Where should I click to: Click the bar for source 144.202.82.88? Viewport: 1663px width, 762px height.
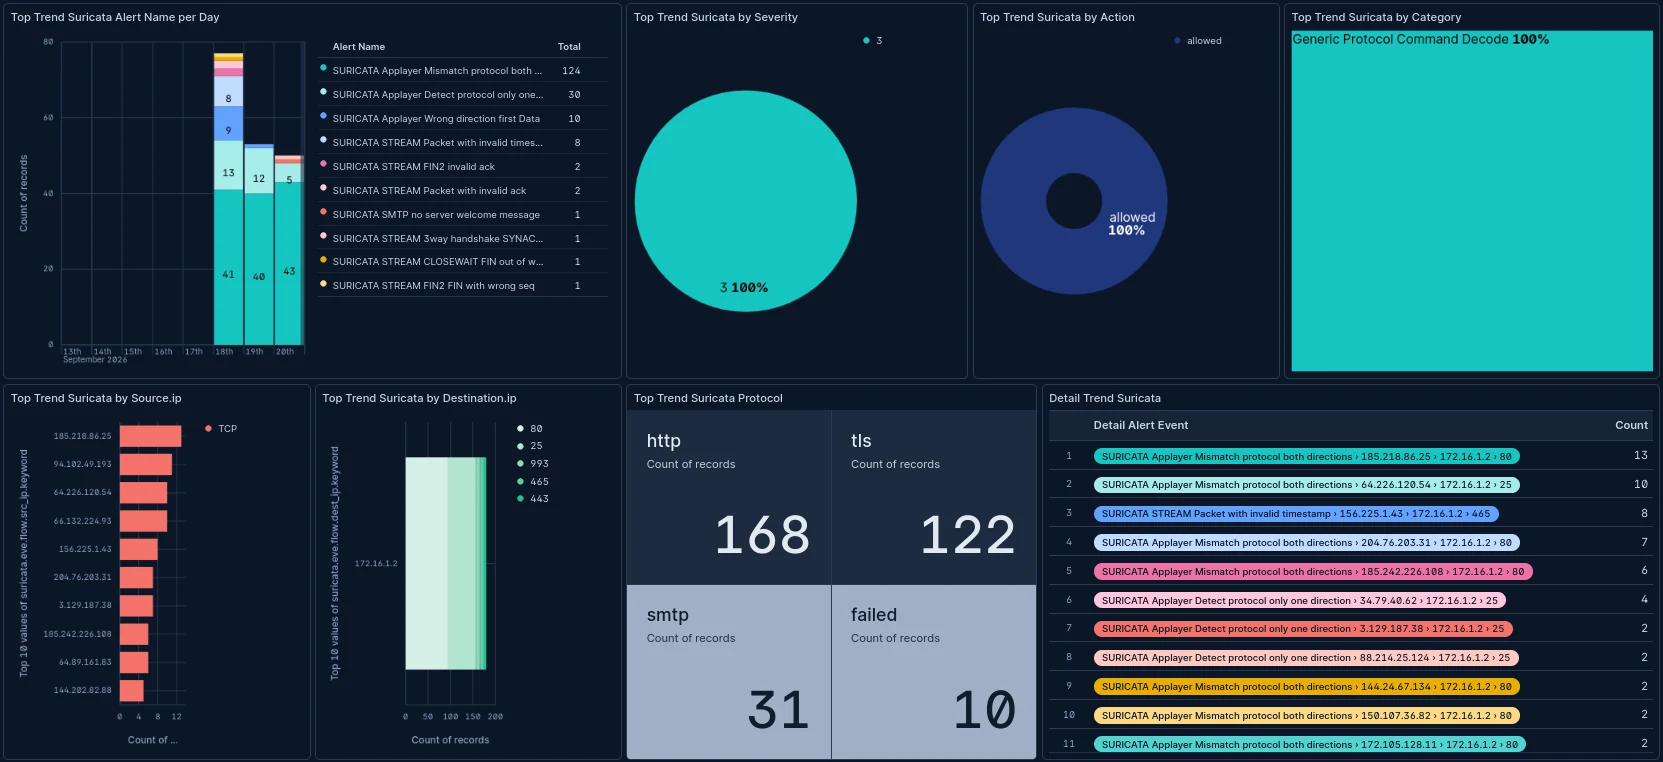tap(131, 690)
